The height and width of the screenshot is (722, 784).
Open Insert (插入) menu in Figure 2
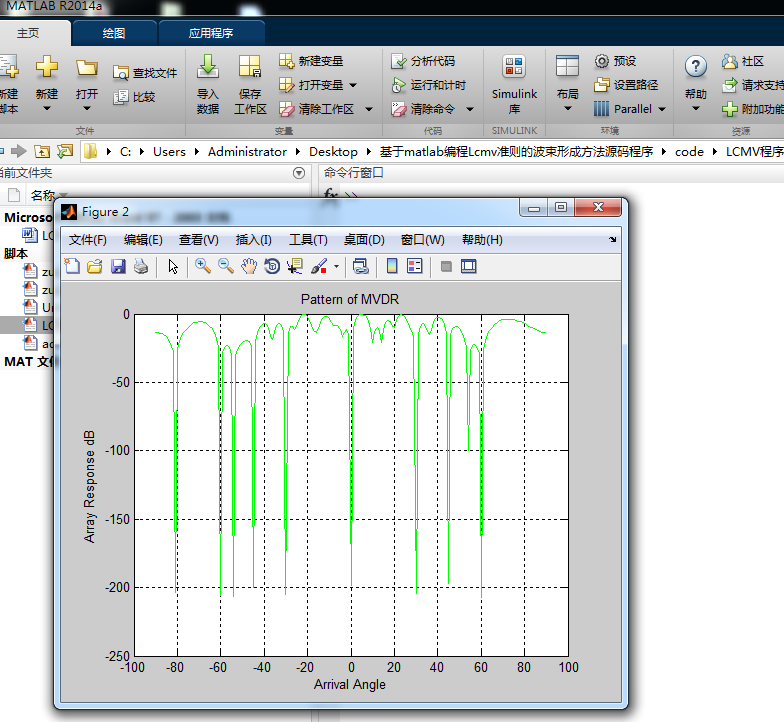click(x=254, y=240)
